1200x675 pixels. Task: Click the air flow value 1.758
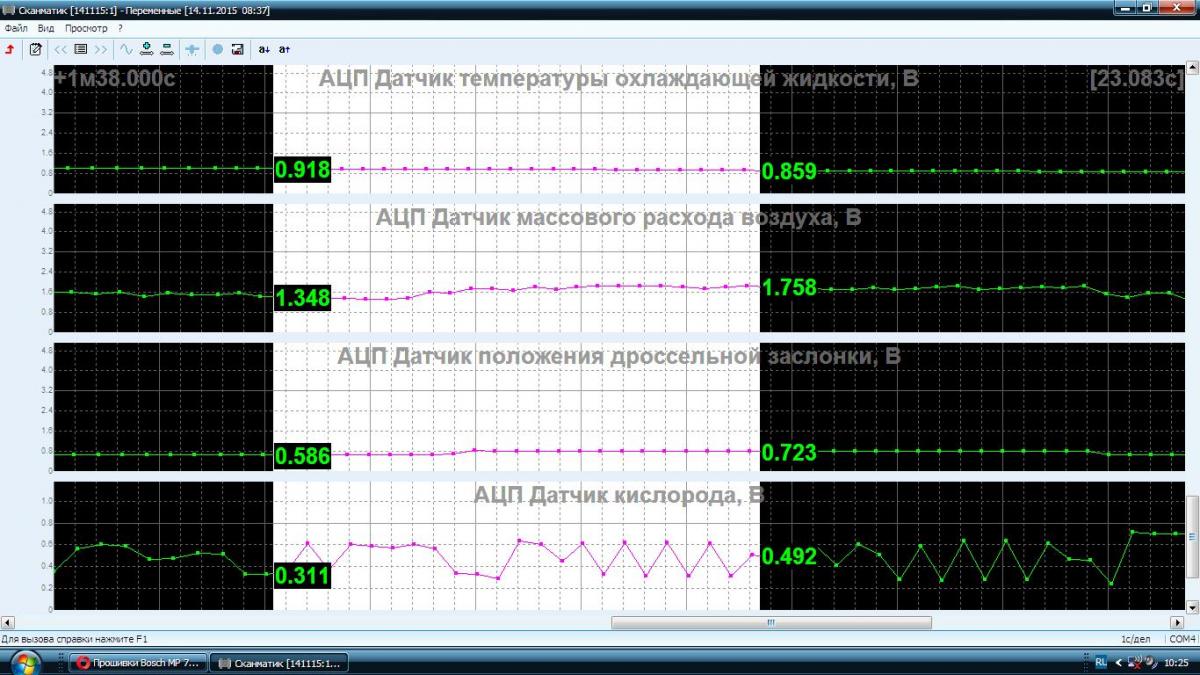pyautogui.click(x=789, y=288)
